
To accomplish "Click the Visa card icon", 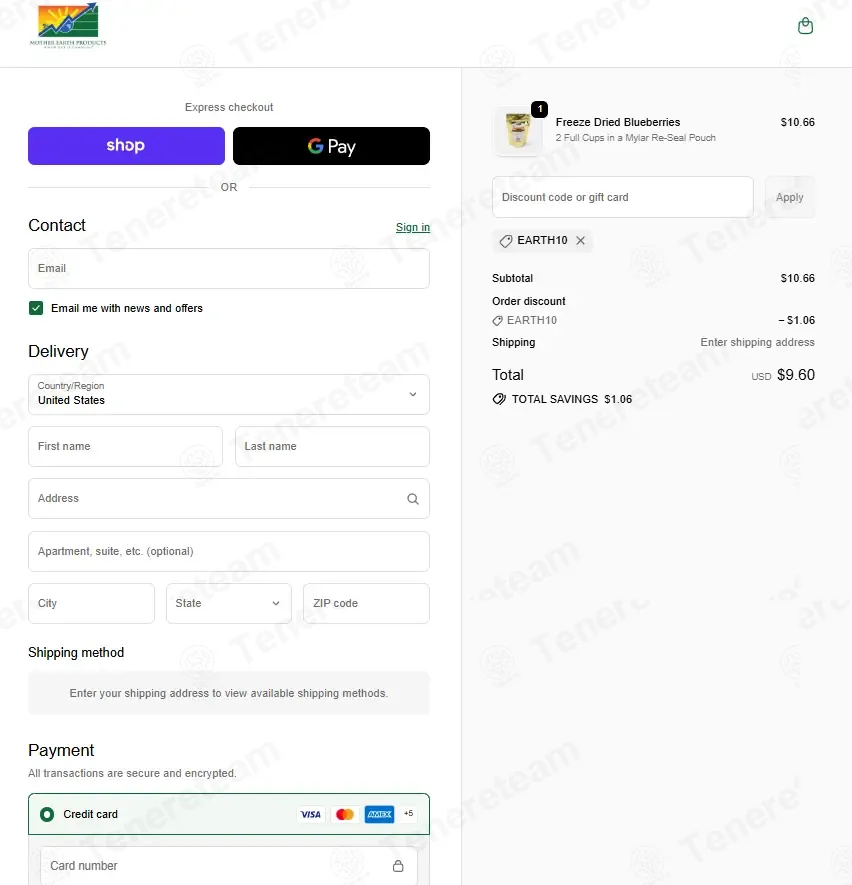I will [310, 814].
